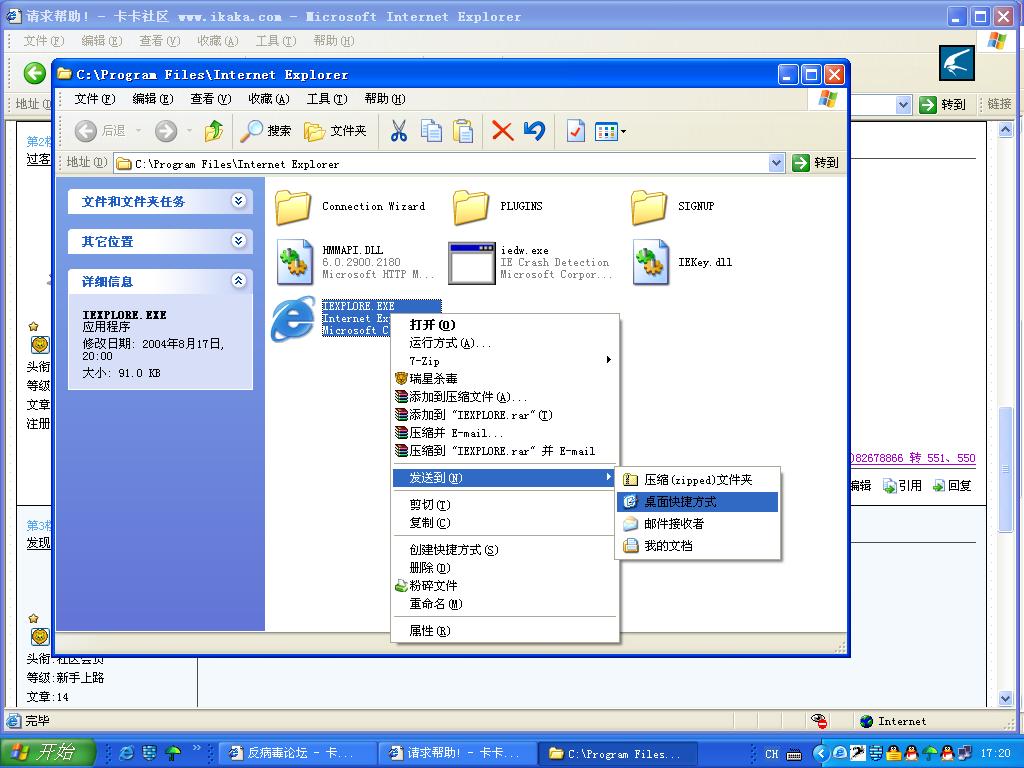The width and height of the screenshot is (1024, 768).
Task: Choose 属性(R) in context menu
Action: click(505, 631)
